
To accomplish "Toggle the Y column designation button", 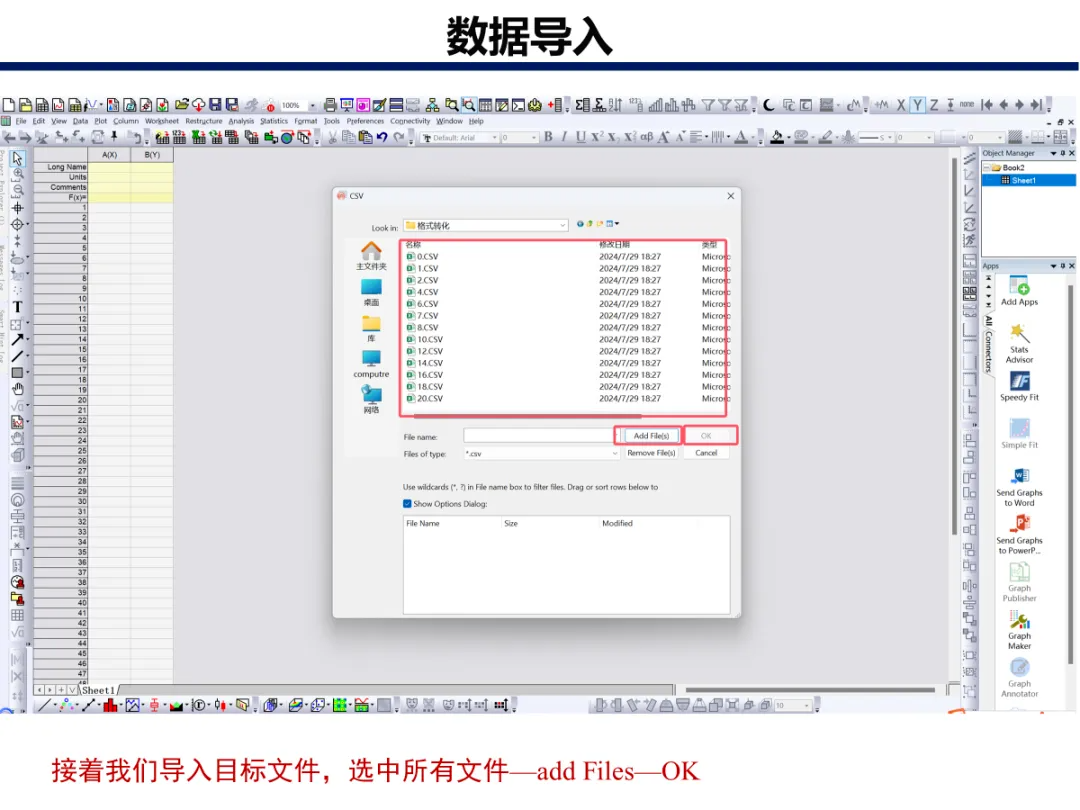I will pyautogui.click(x=917, y=105).
